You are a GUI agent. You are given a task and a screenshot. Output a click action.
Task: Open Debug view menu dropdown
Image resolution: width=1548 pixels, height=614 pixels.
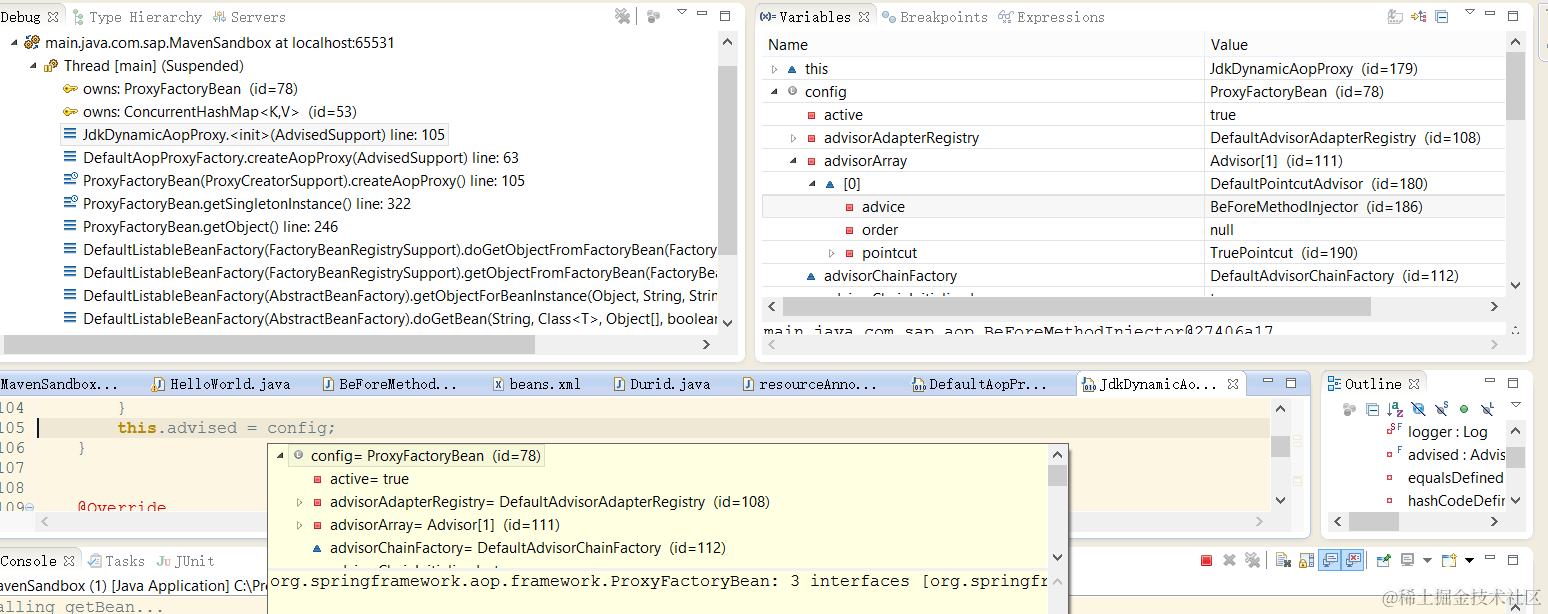point(681,13)
